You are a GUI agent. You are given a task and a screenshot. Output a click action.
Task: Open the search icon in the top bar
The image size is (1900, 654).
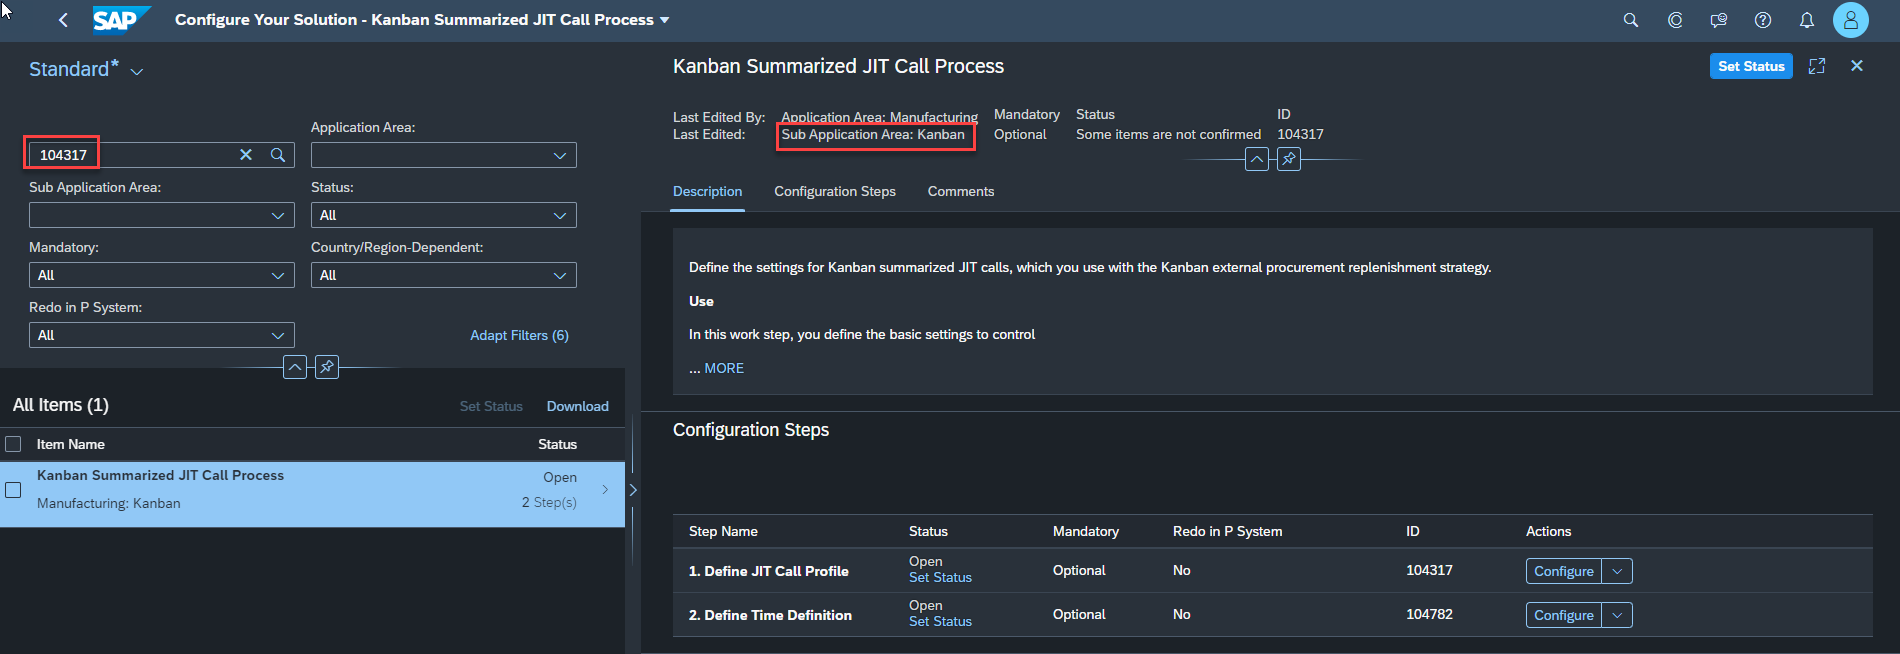click(1631, 20)
